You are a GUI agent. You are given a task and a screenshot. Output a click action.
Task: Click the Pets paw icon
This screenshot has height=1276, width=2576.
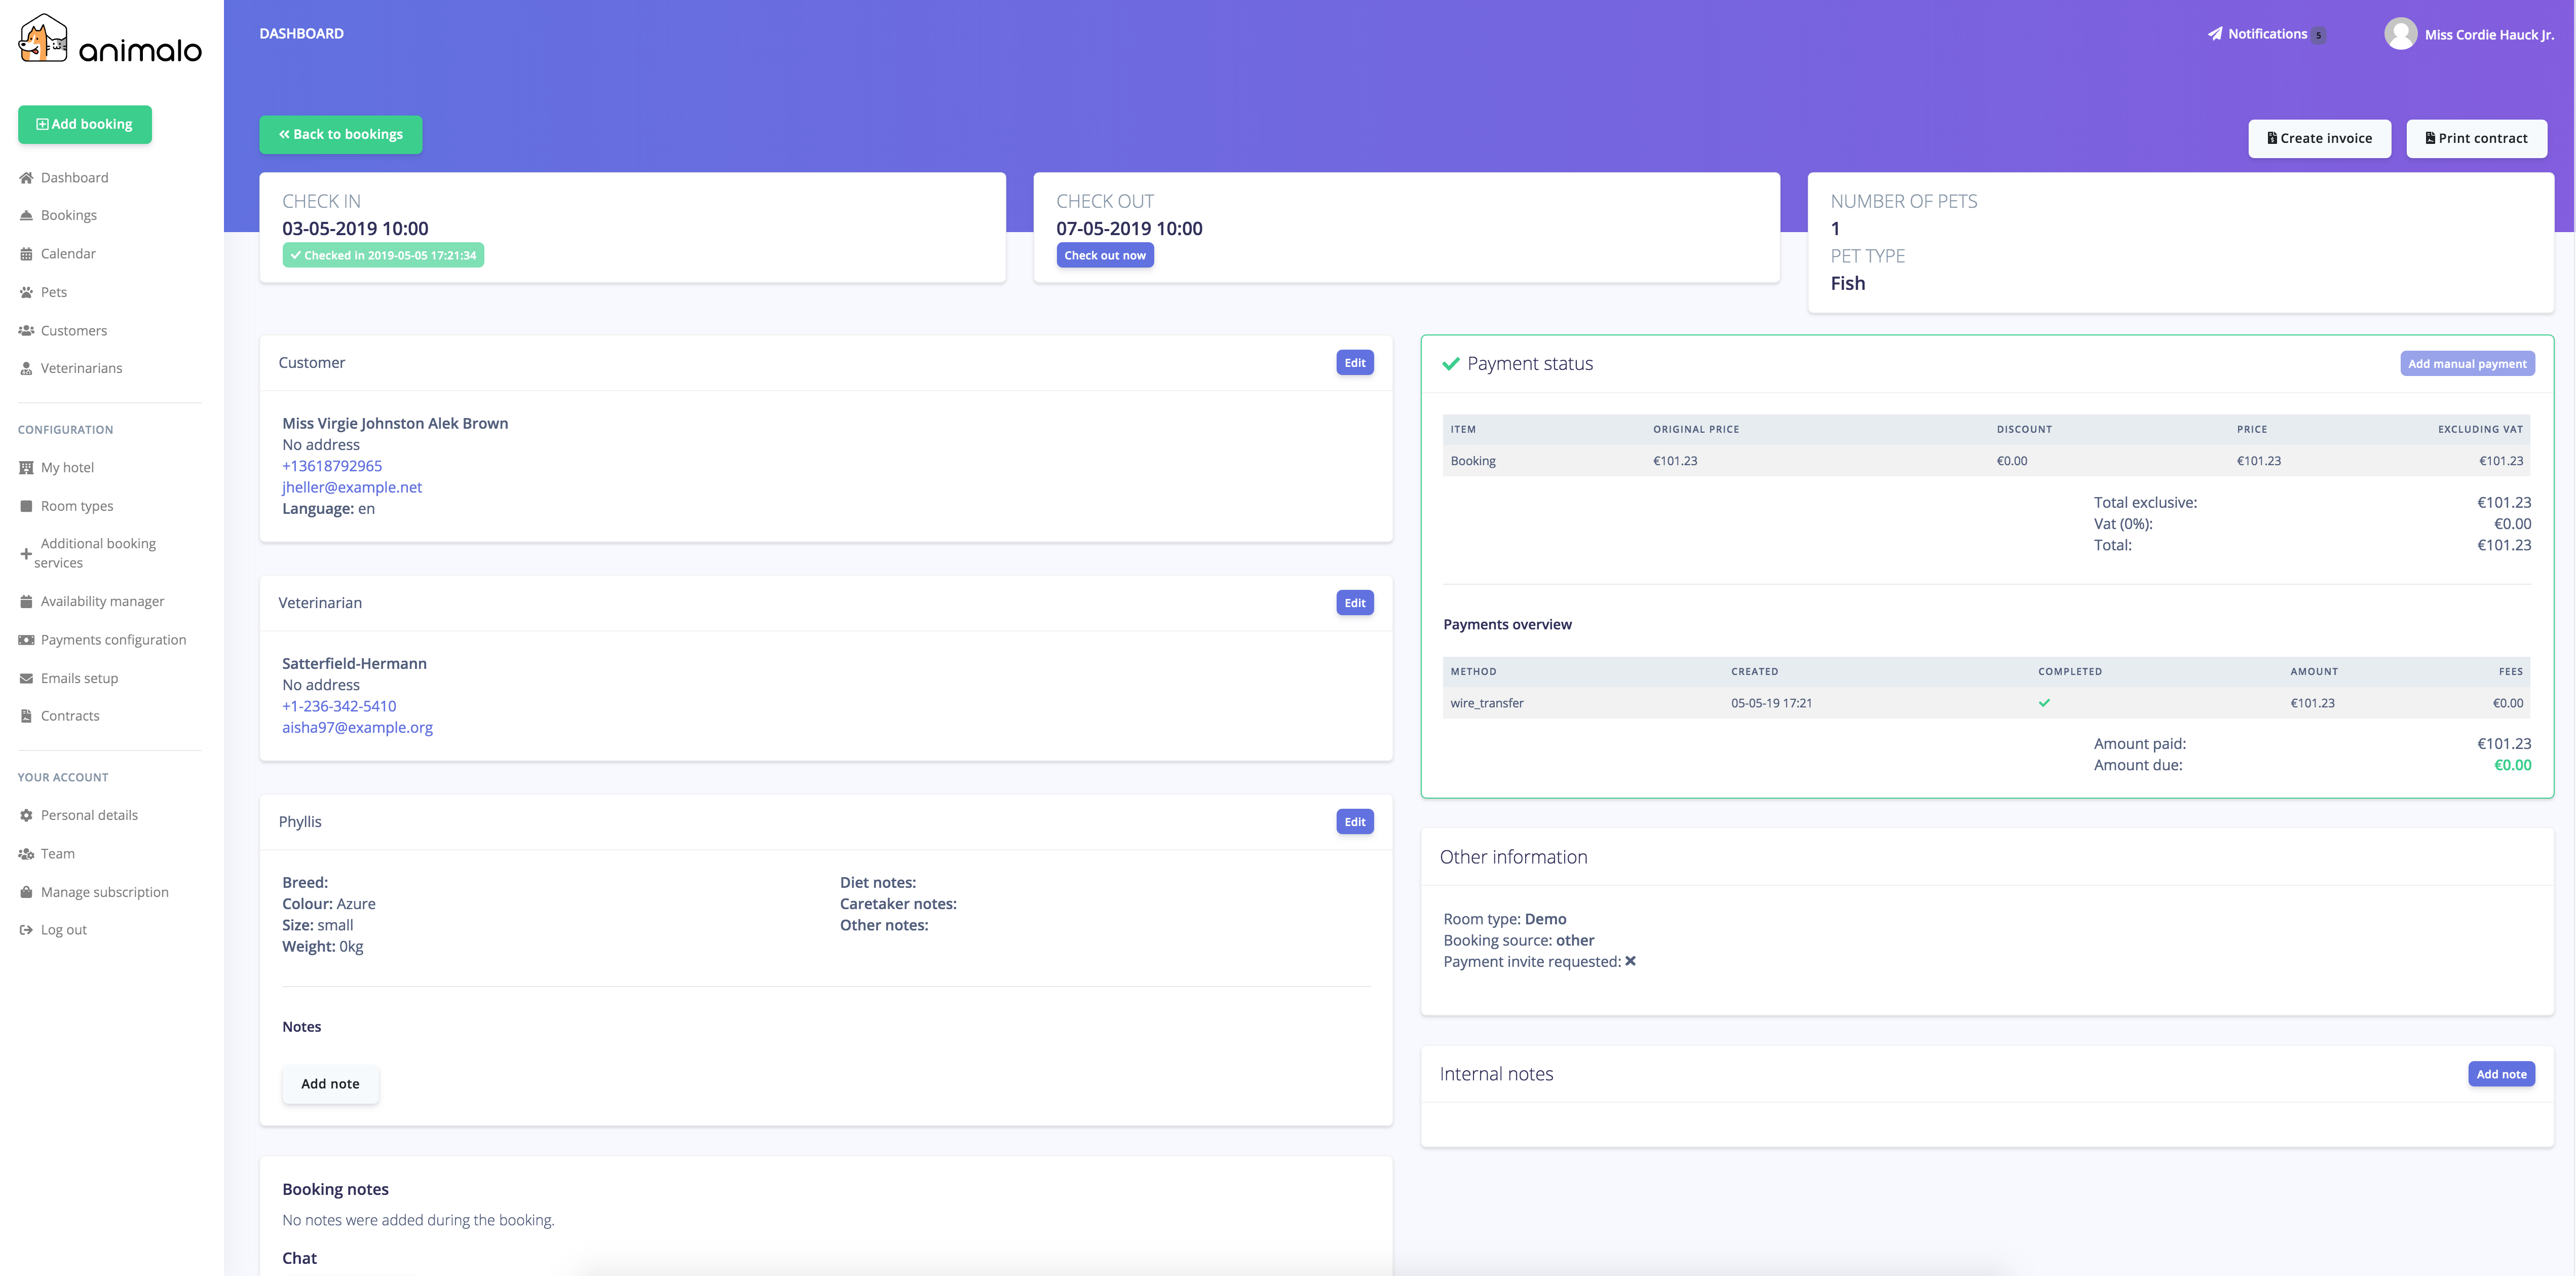(26, 293)
